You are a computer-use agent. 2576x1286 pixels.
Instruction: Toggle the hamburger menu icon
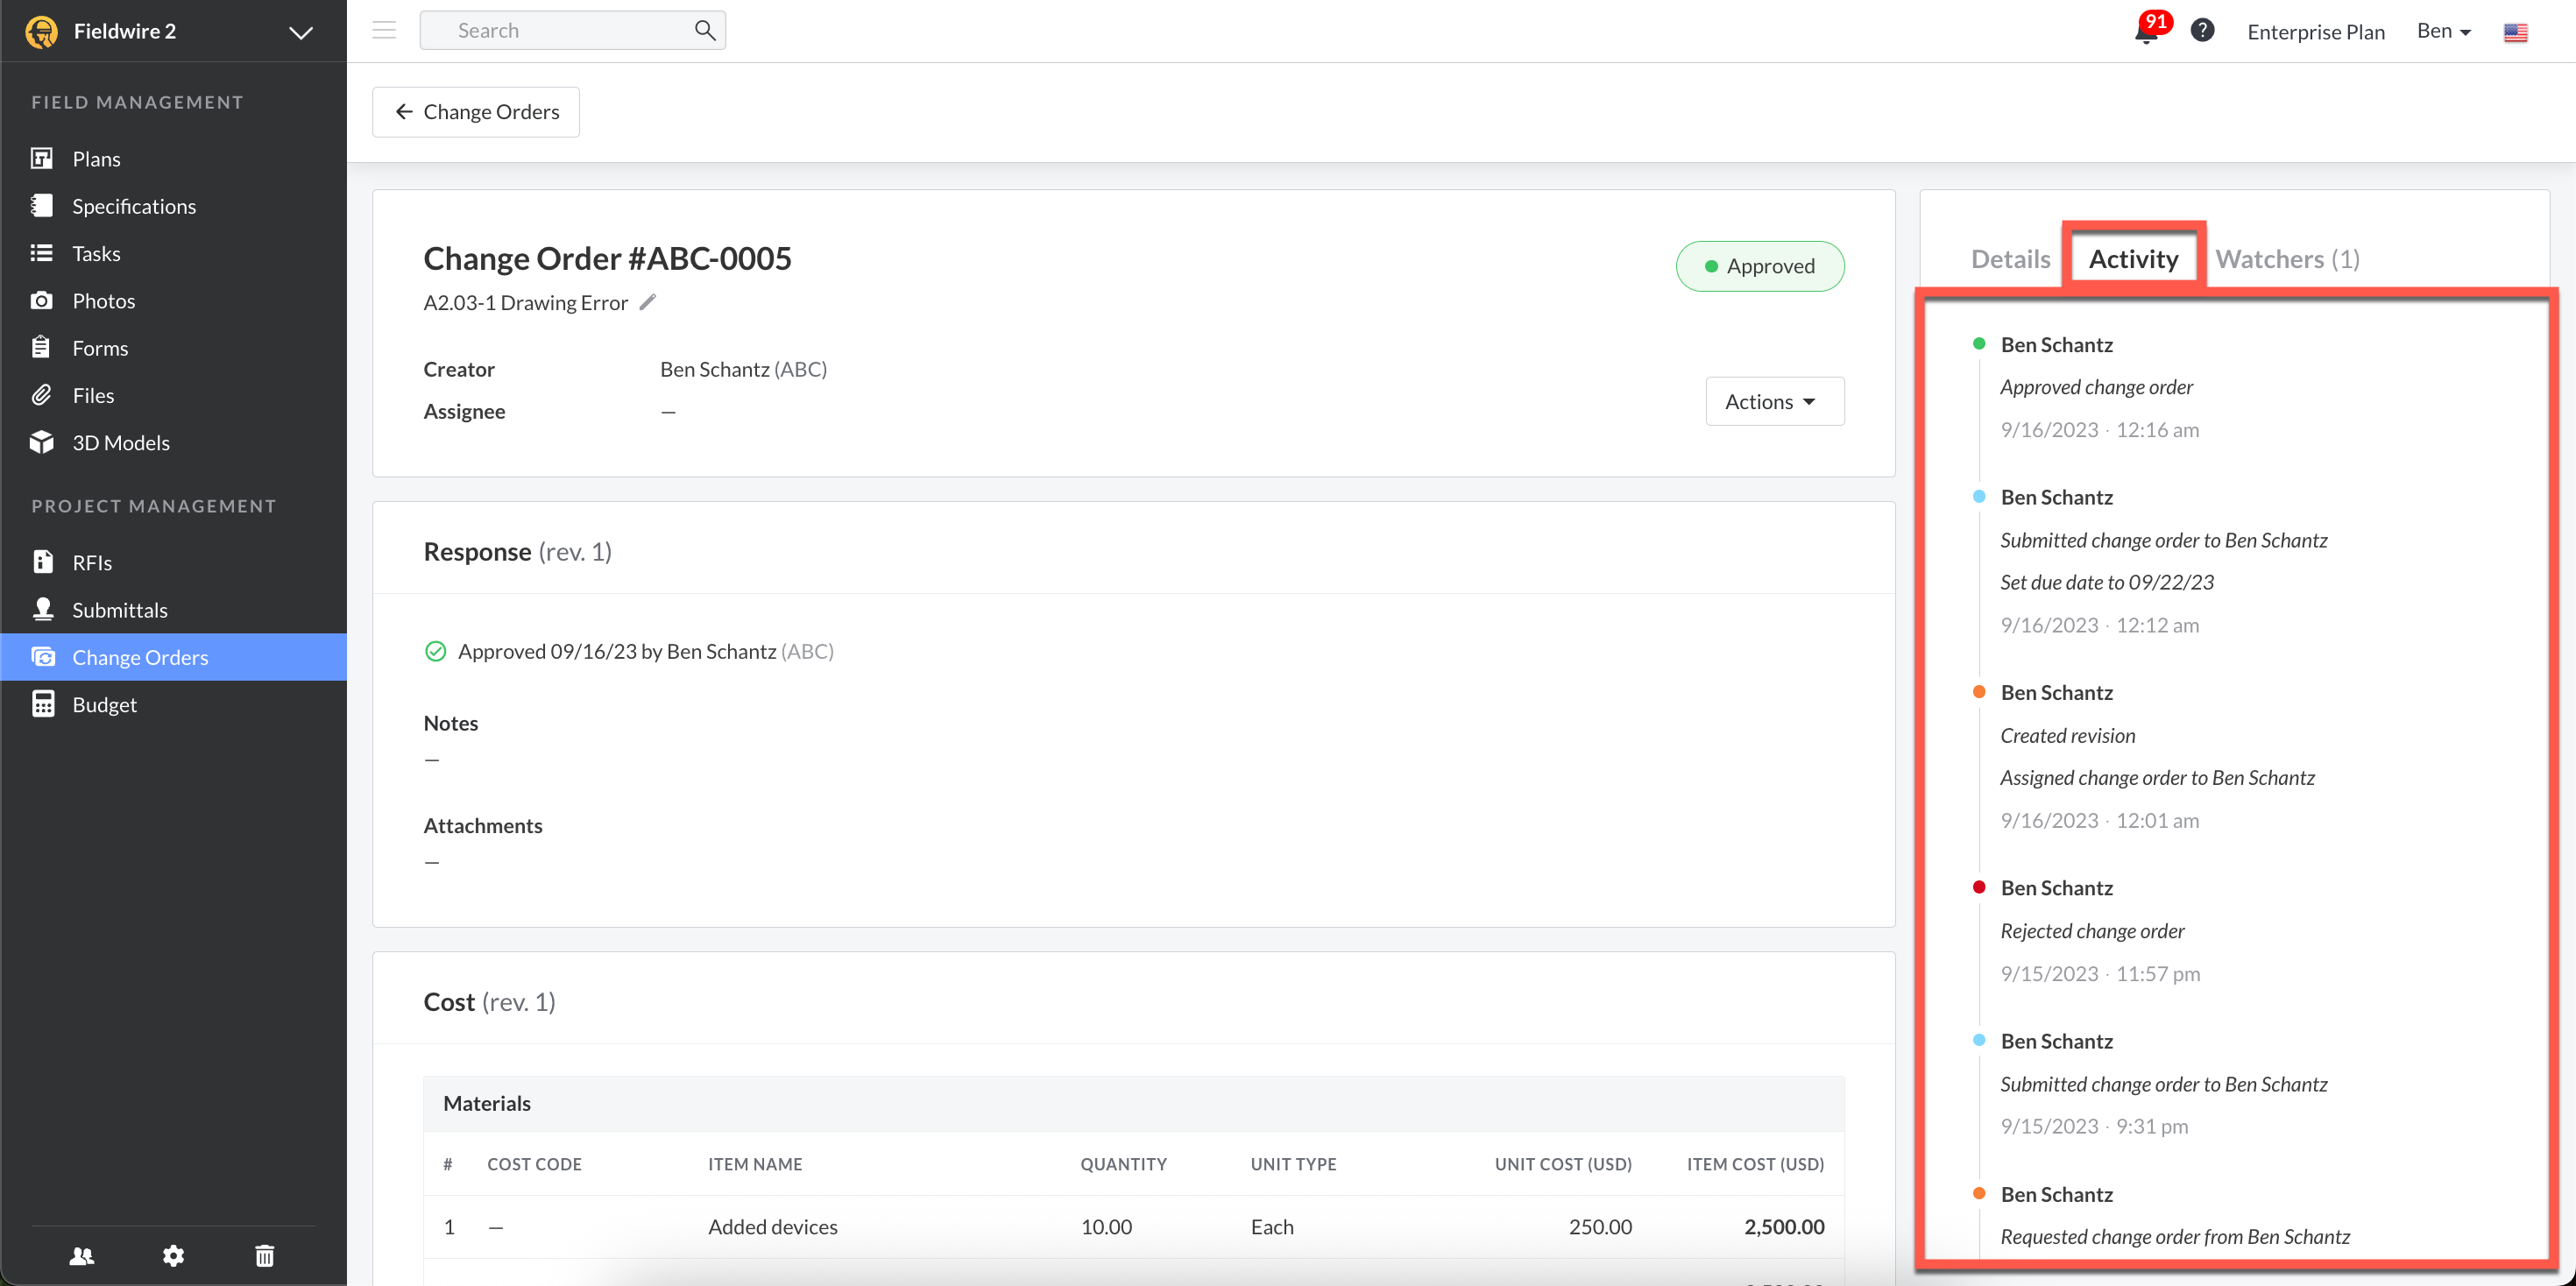pyautogui.click(x=384, y=31)
